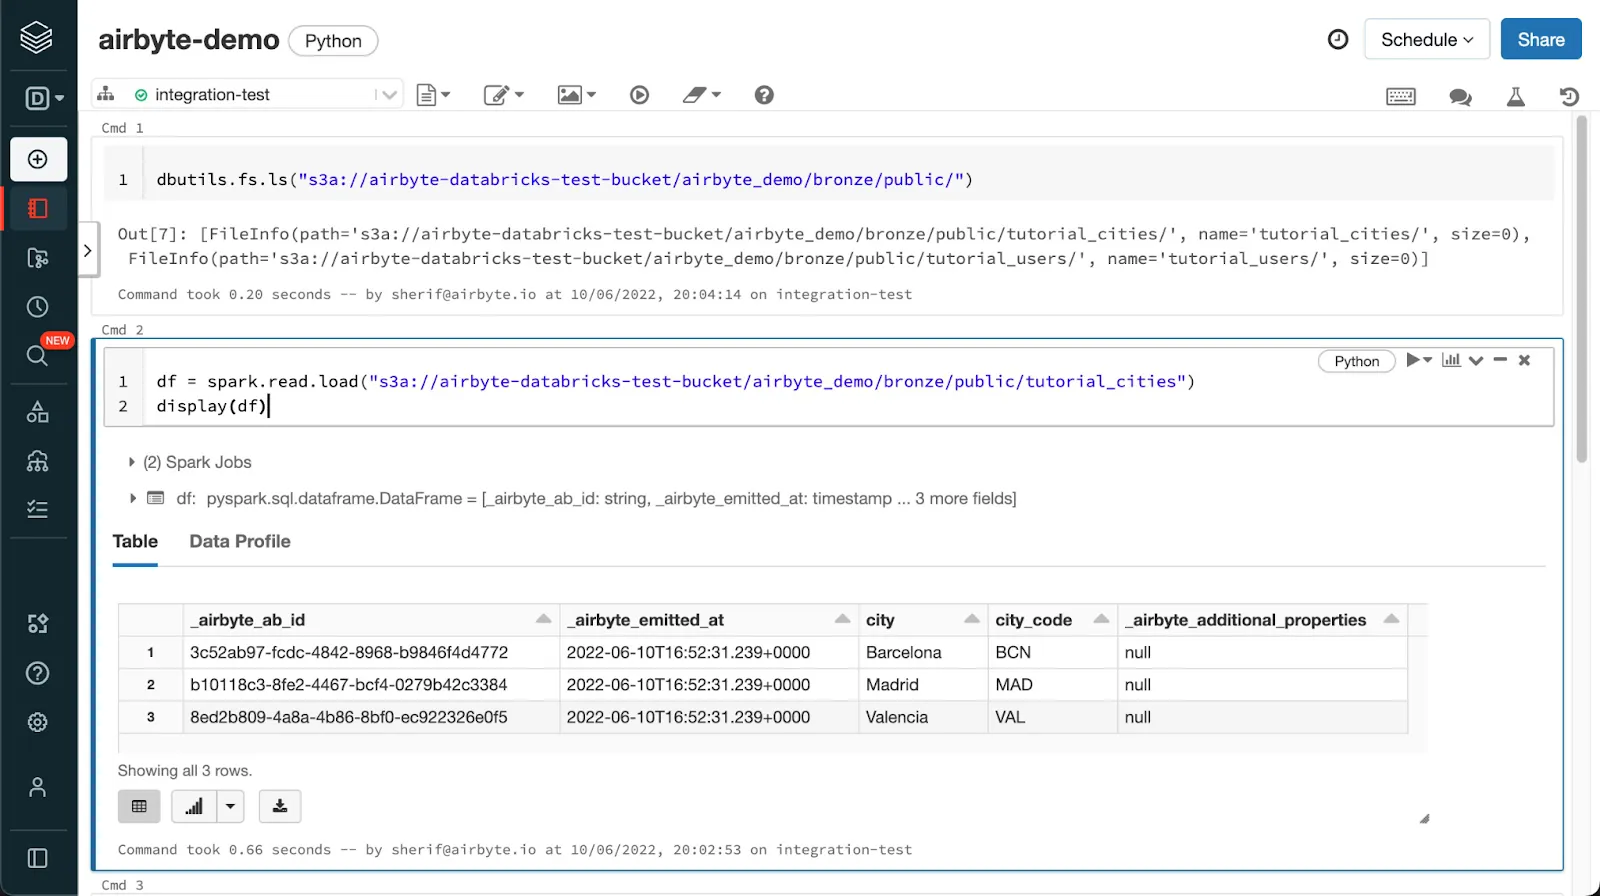Image resolution: width=1600 pixels, height=896 pixels.
Task: Open the user account icon in sidebar
Action: tap(38, 787)
